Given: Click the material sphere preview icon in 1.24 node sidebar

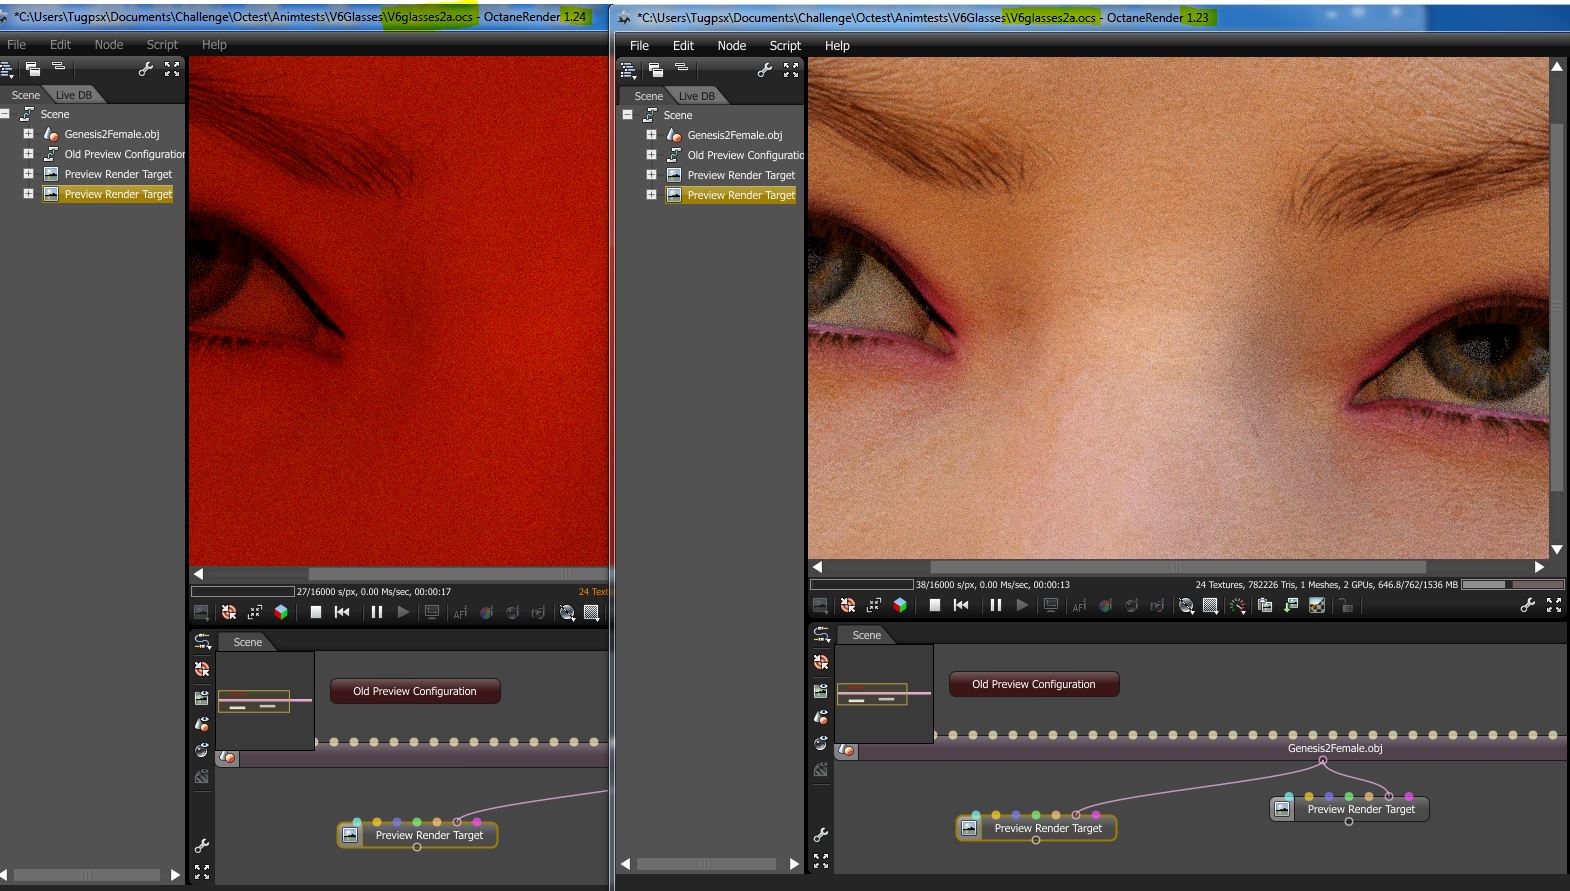Looking at the screenshot, I should [202, 750].
